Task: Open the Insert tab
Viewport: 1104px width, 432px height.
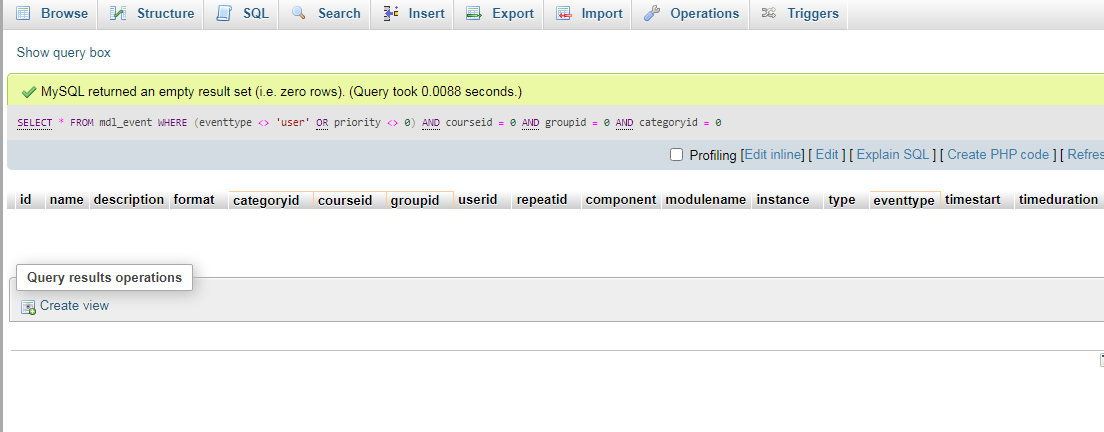Action: point(413,14)
